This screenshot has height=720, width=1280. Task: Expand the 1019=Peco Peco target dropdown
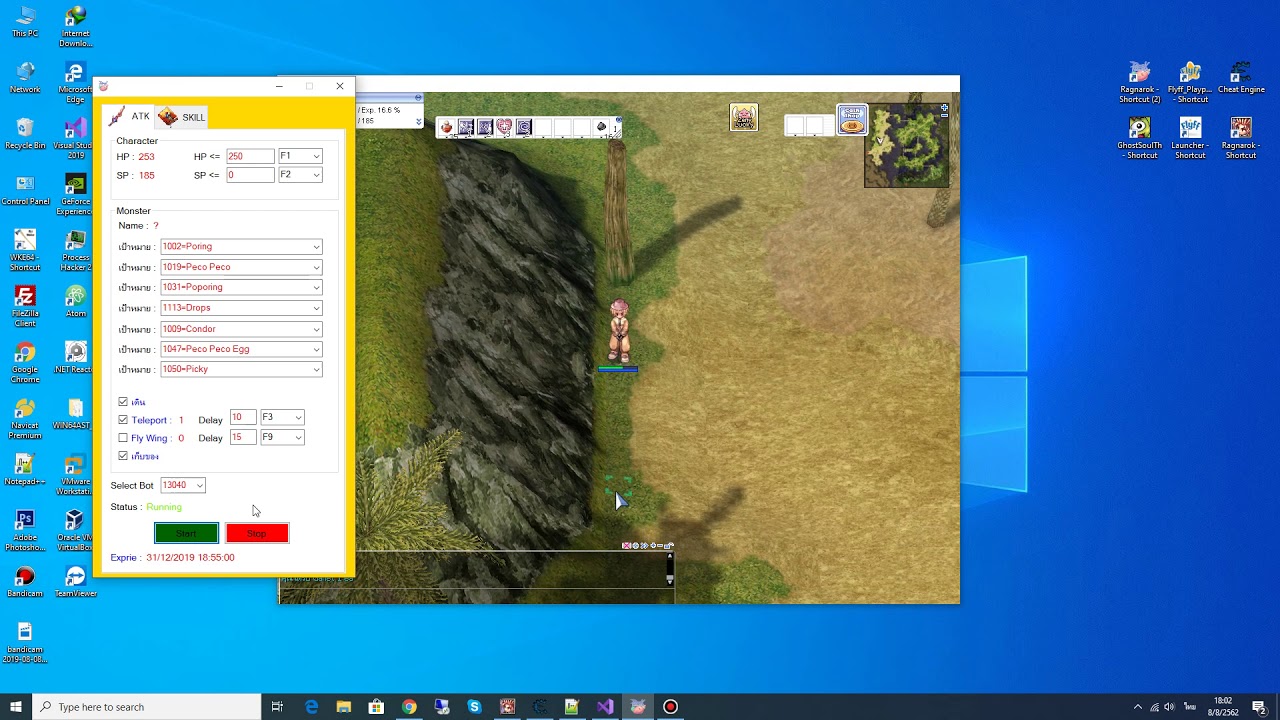(241, 267)
